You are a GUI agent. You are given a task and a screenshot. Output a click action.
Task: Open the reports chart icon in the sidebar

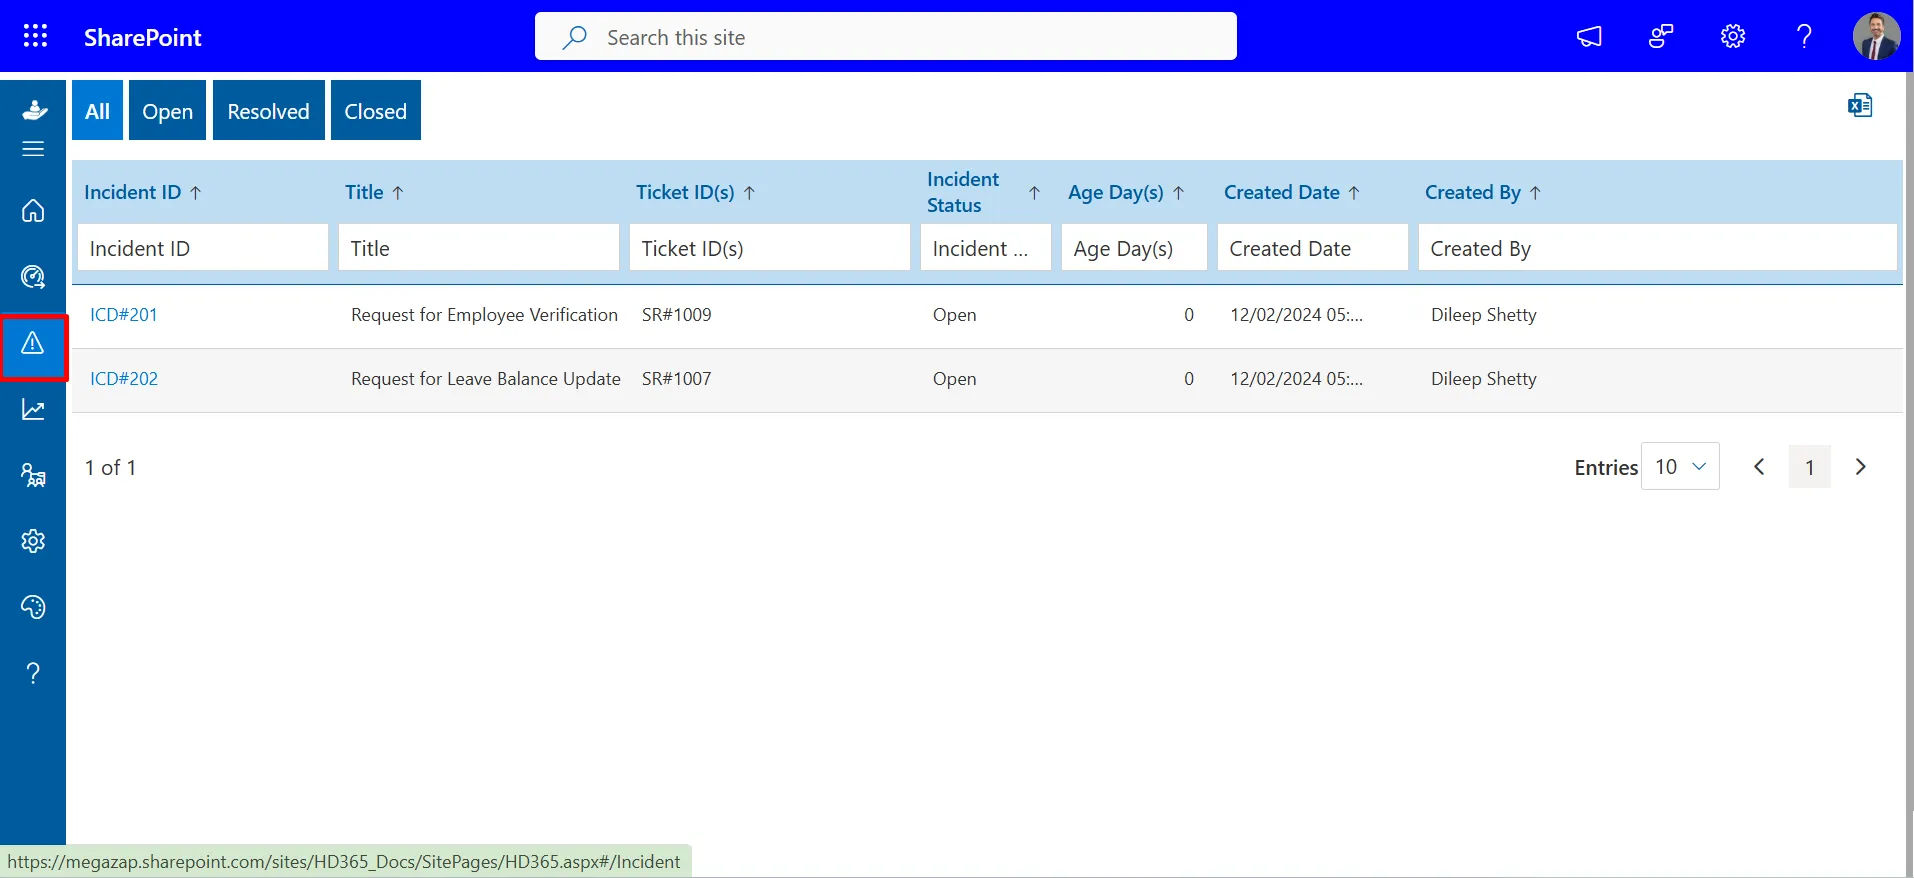tap(33, 409)
